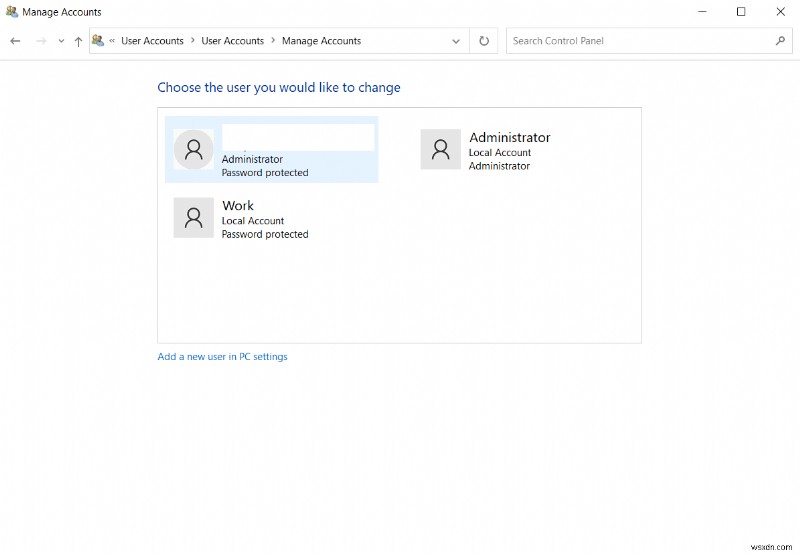800x554 pixels.
Task: Click the Manage Accounts breadcrumb
Action: [321, 41]
